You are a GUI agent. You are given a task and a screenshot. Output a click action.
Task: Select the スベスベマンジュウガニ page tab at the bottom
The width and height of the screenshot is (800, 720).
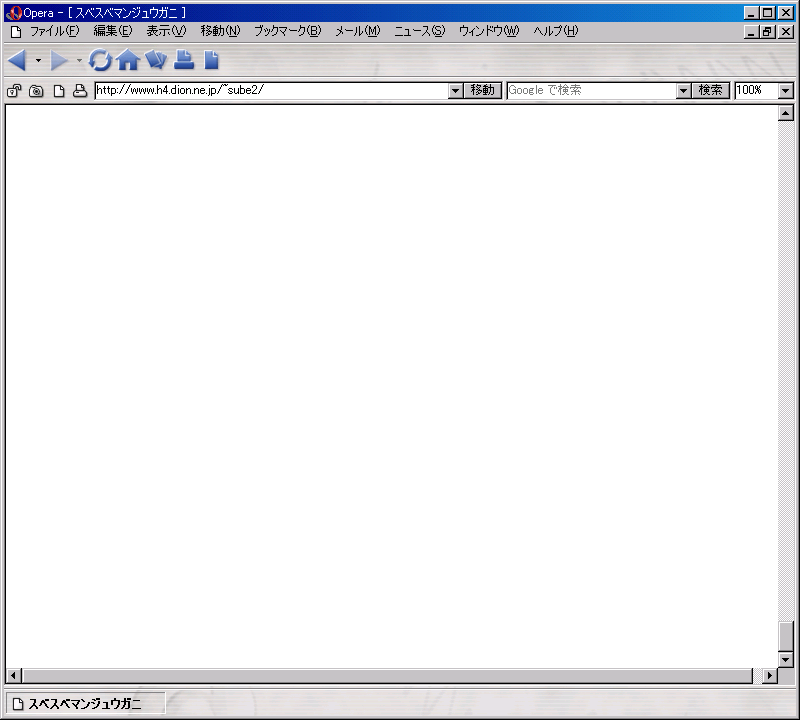click(x=85, y=704)
